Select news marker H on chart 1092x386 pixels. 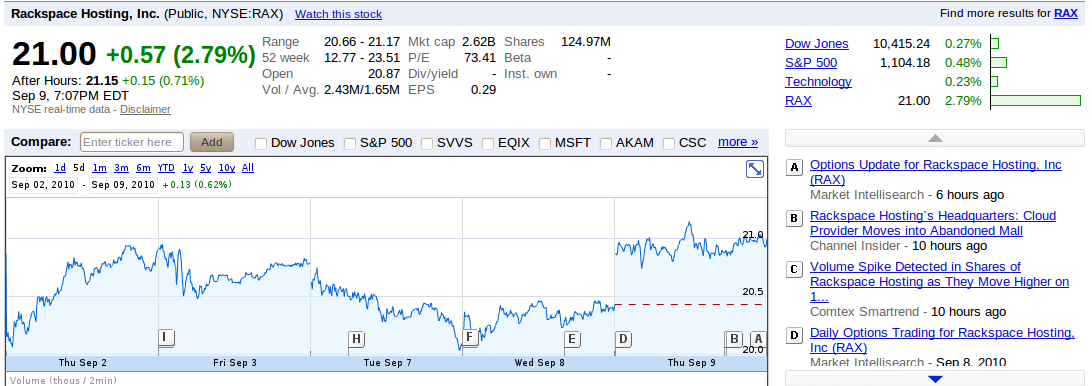click(x=356, y=339)
